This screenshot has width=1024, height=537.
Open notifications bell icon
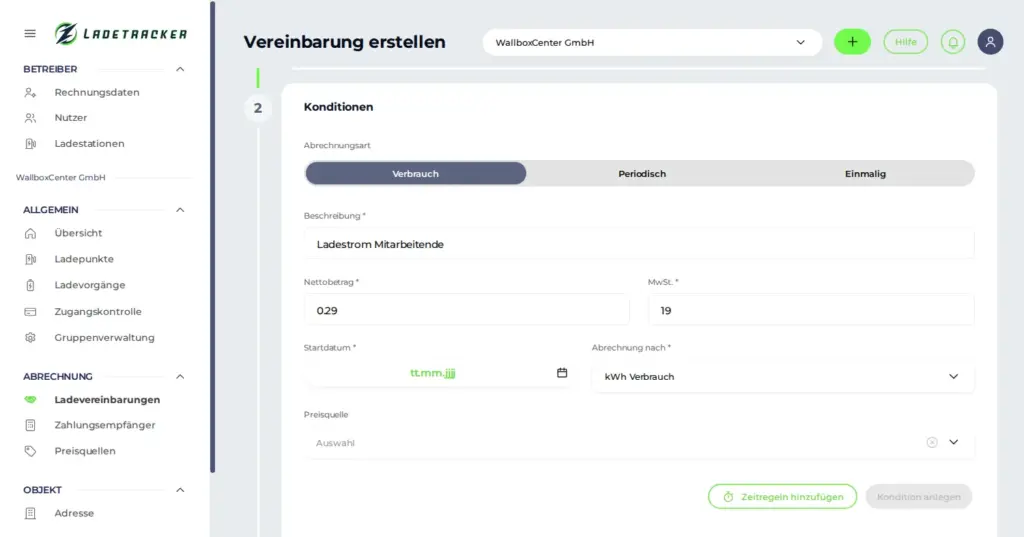[x=953, y=42]
